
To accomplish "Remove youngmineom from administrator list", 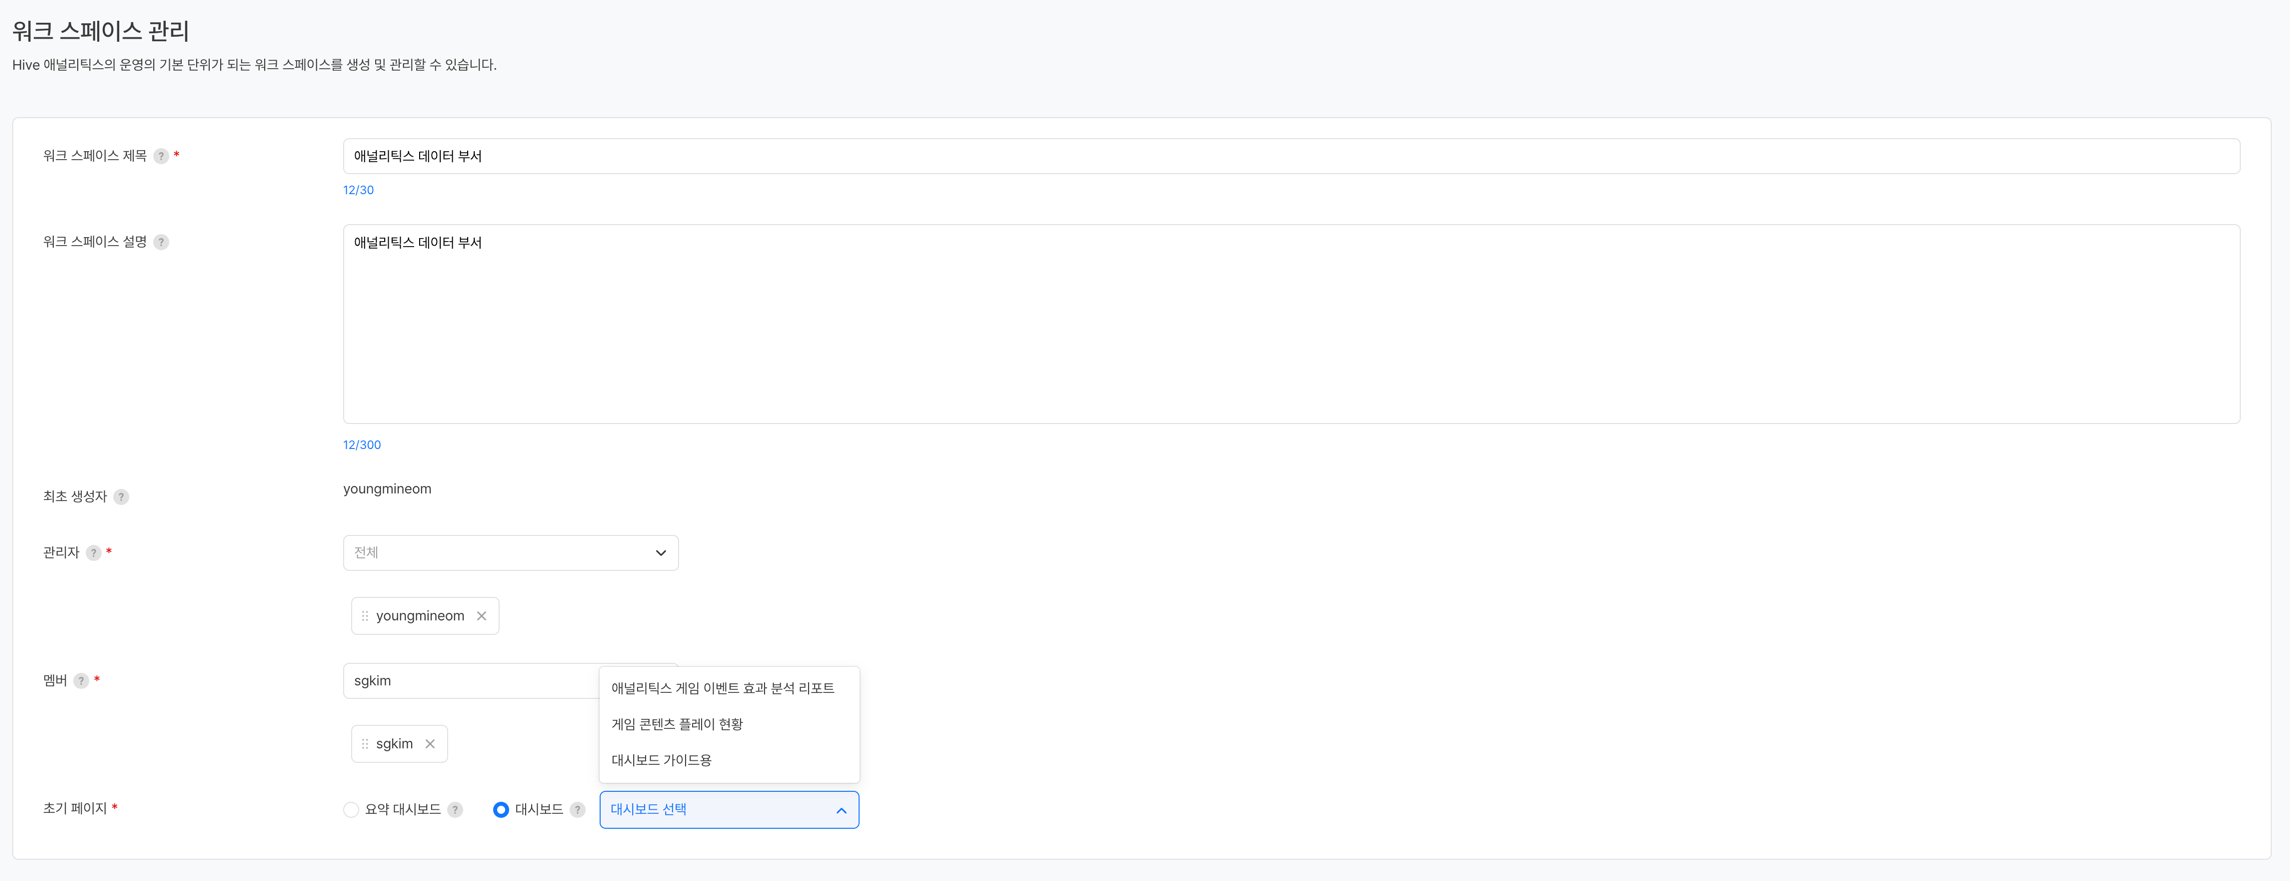I will pos(482,616).
